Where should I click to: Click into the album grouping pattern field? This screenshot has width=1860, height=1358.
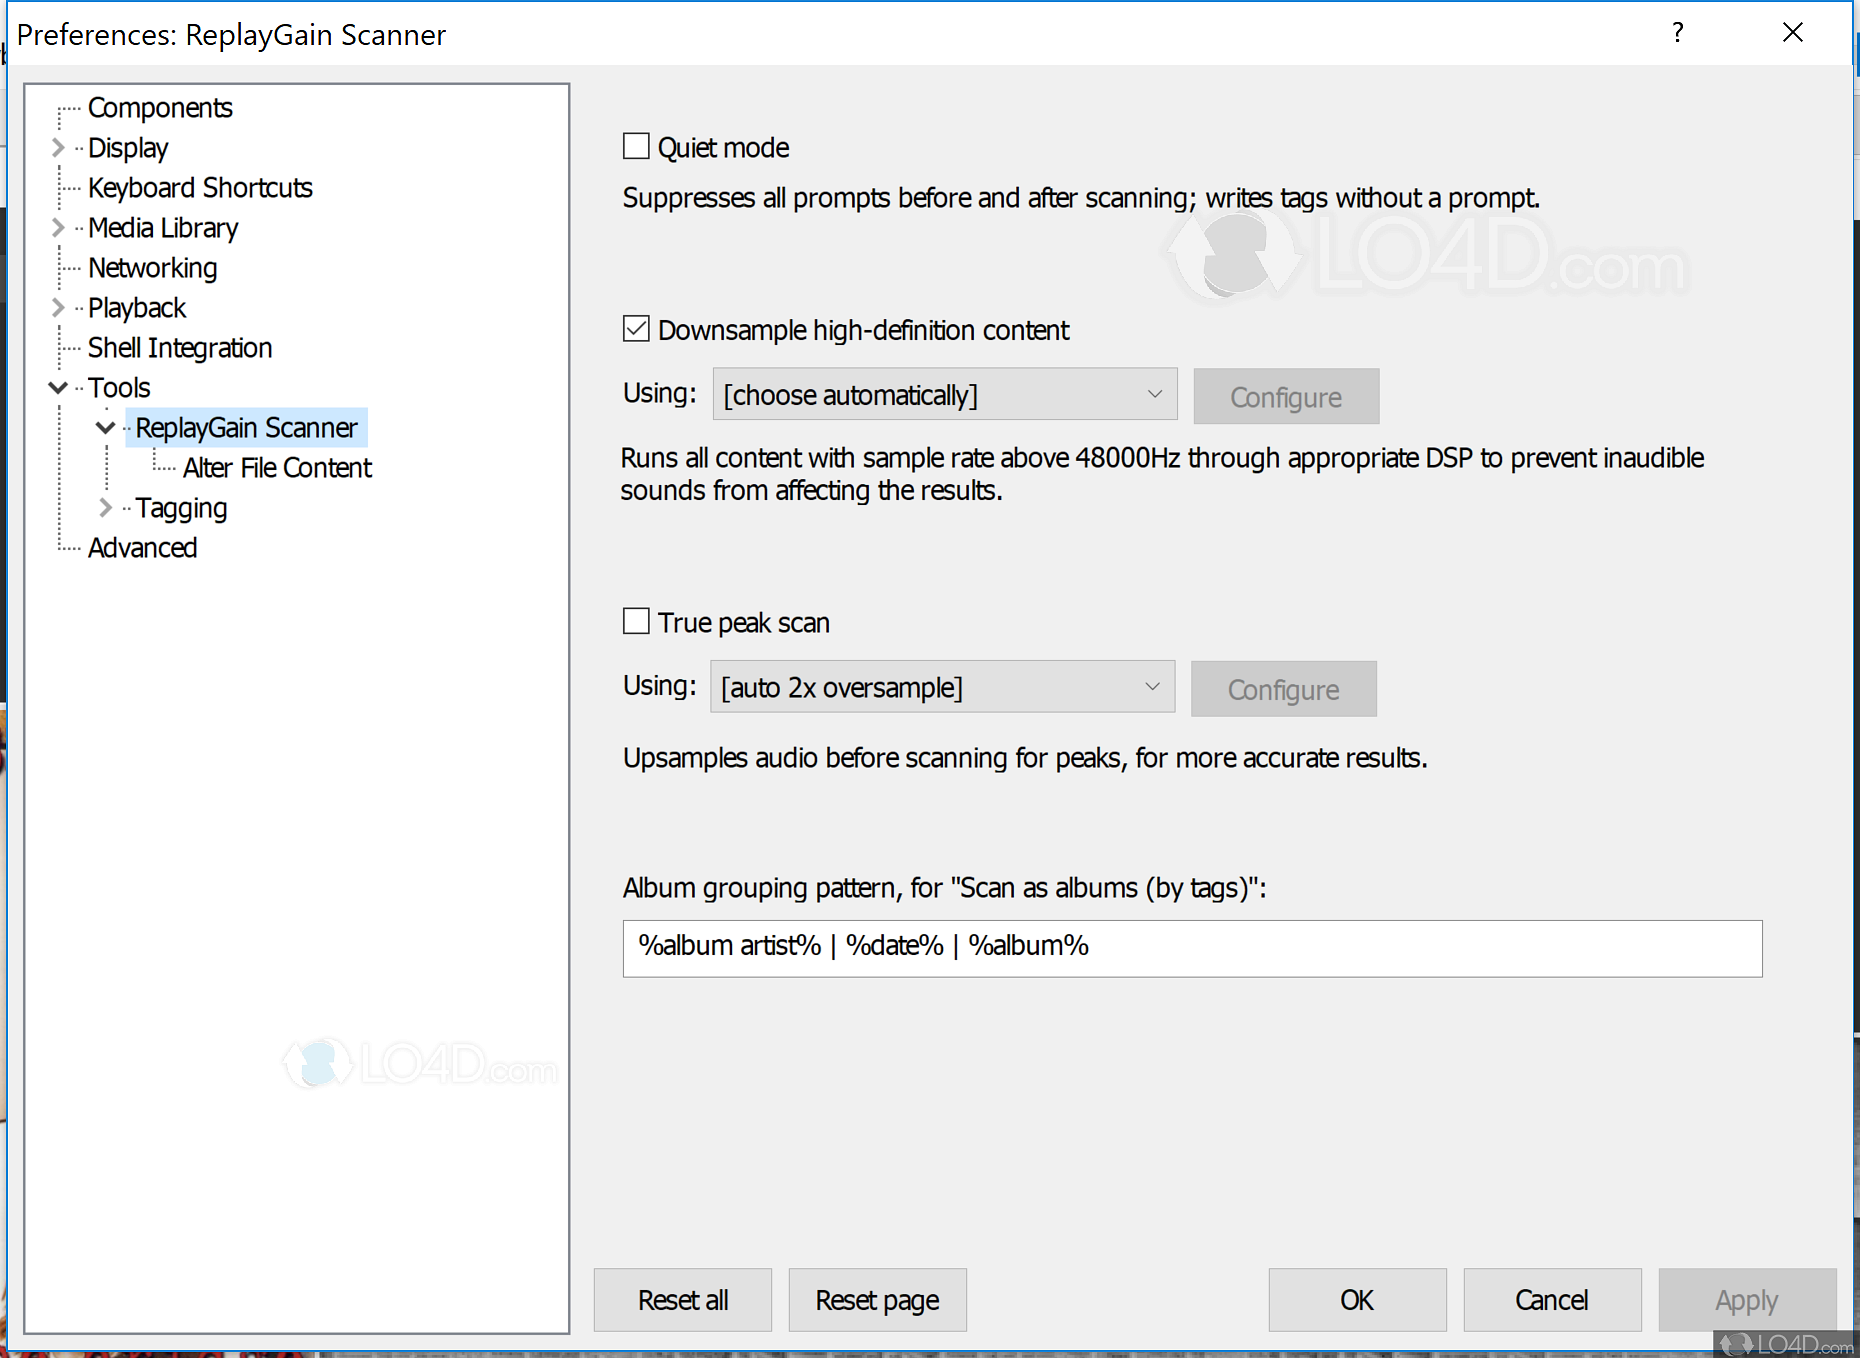[x=1192, y=947]
